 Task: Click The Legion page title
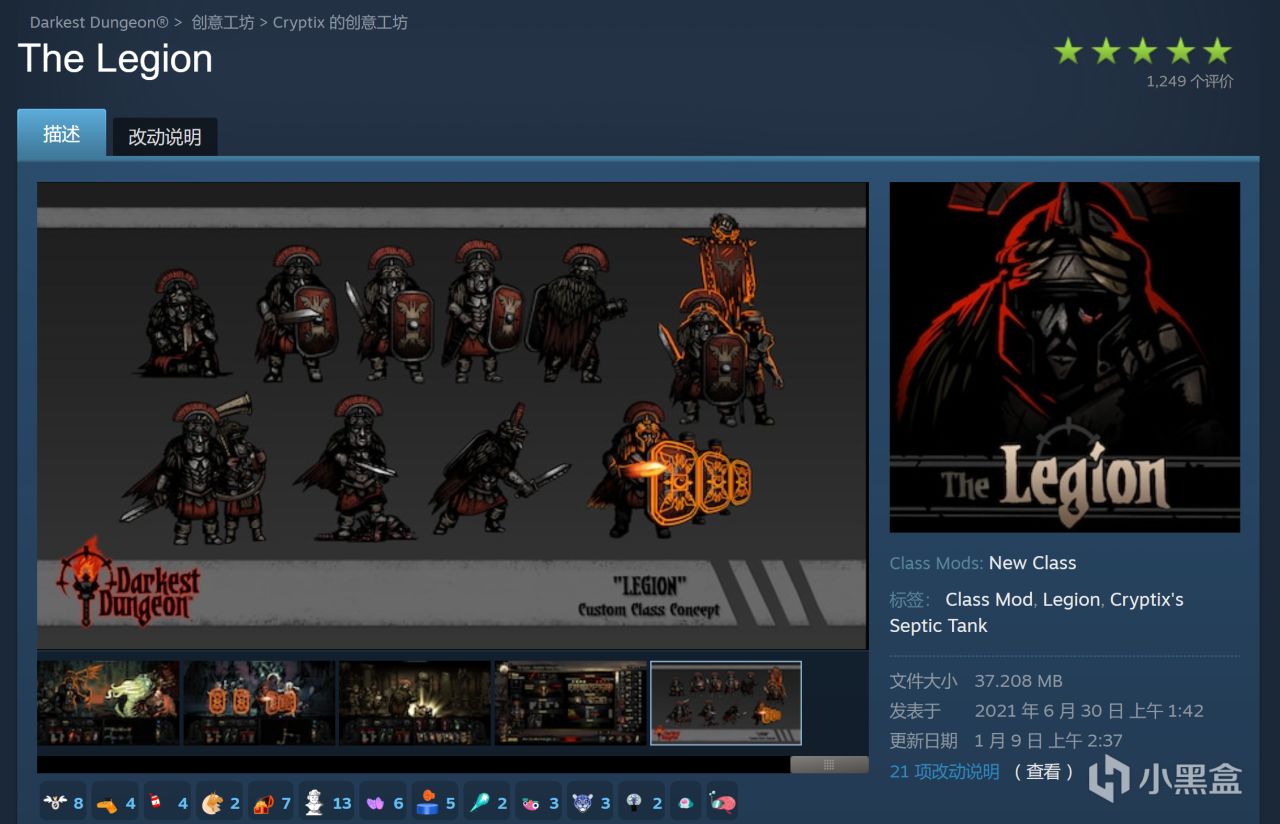tap(115, 59)
